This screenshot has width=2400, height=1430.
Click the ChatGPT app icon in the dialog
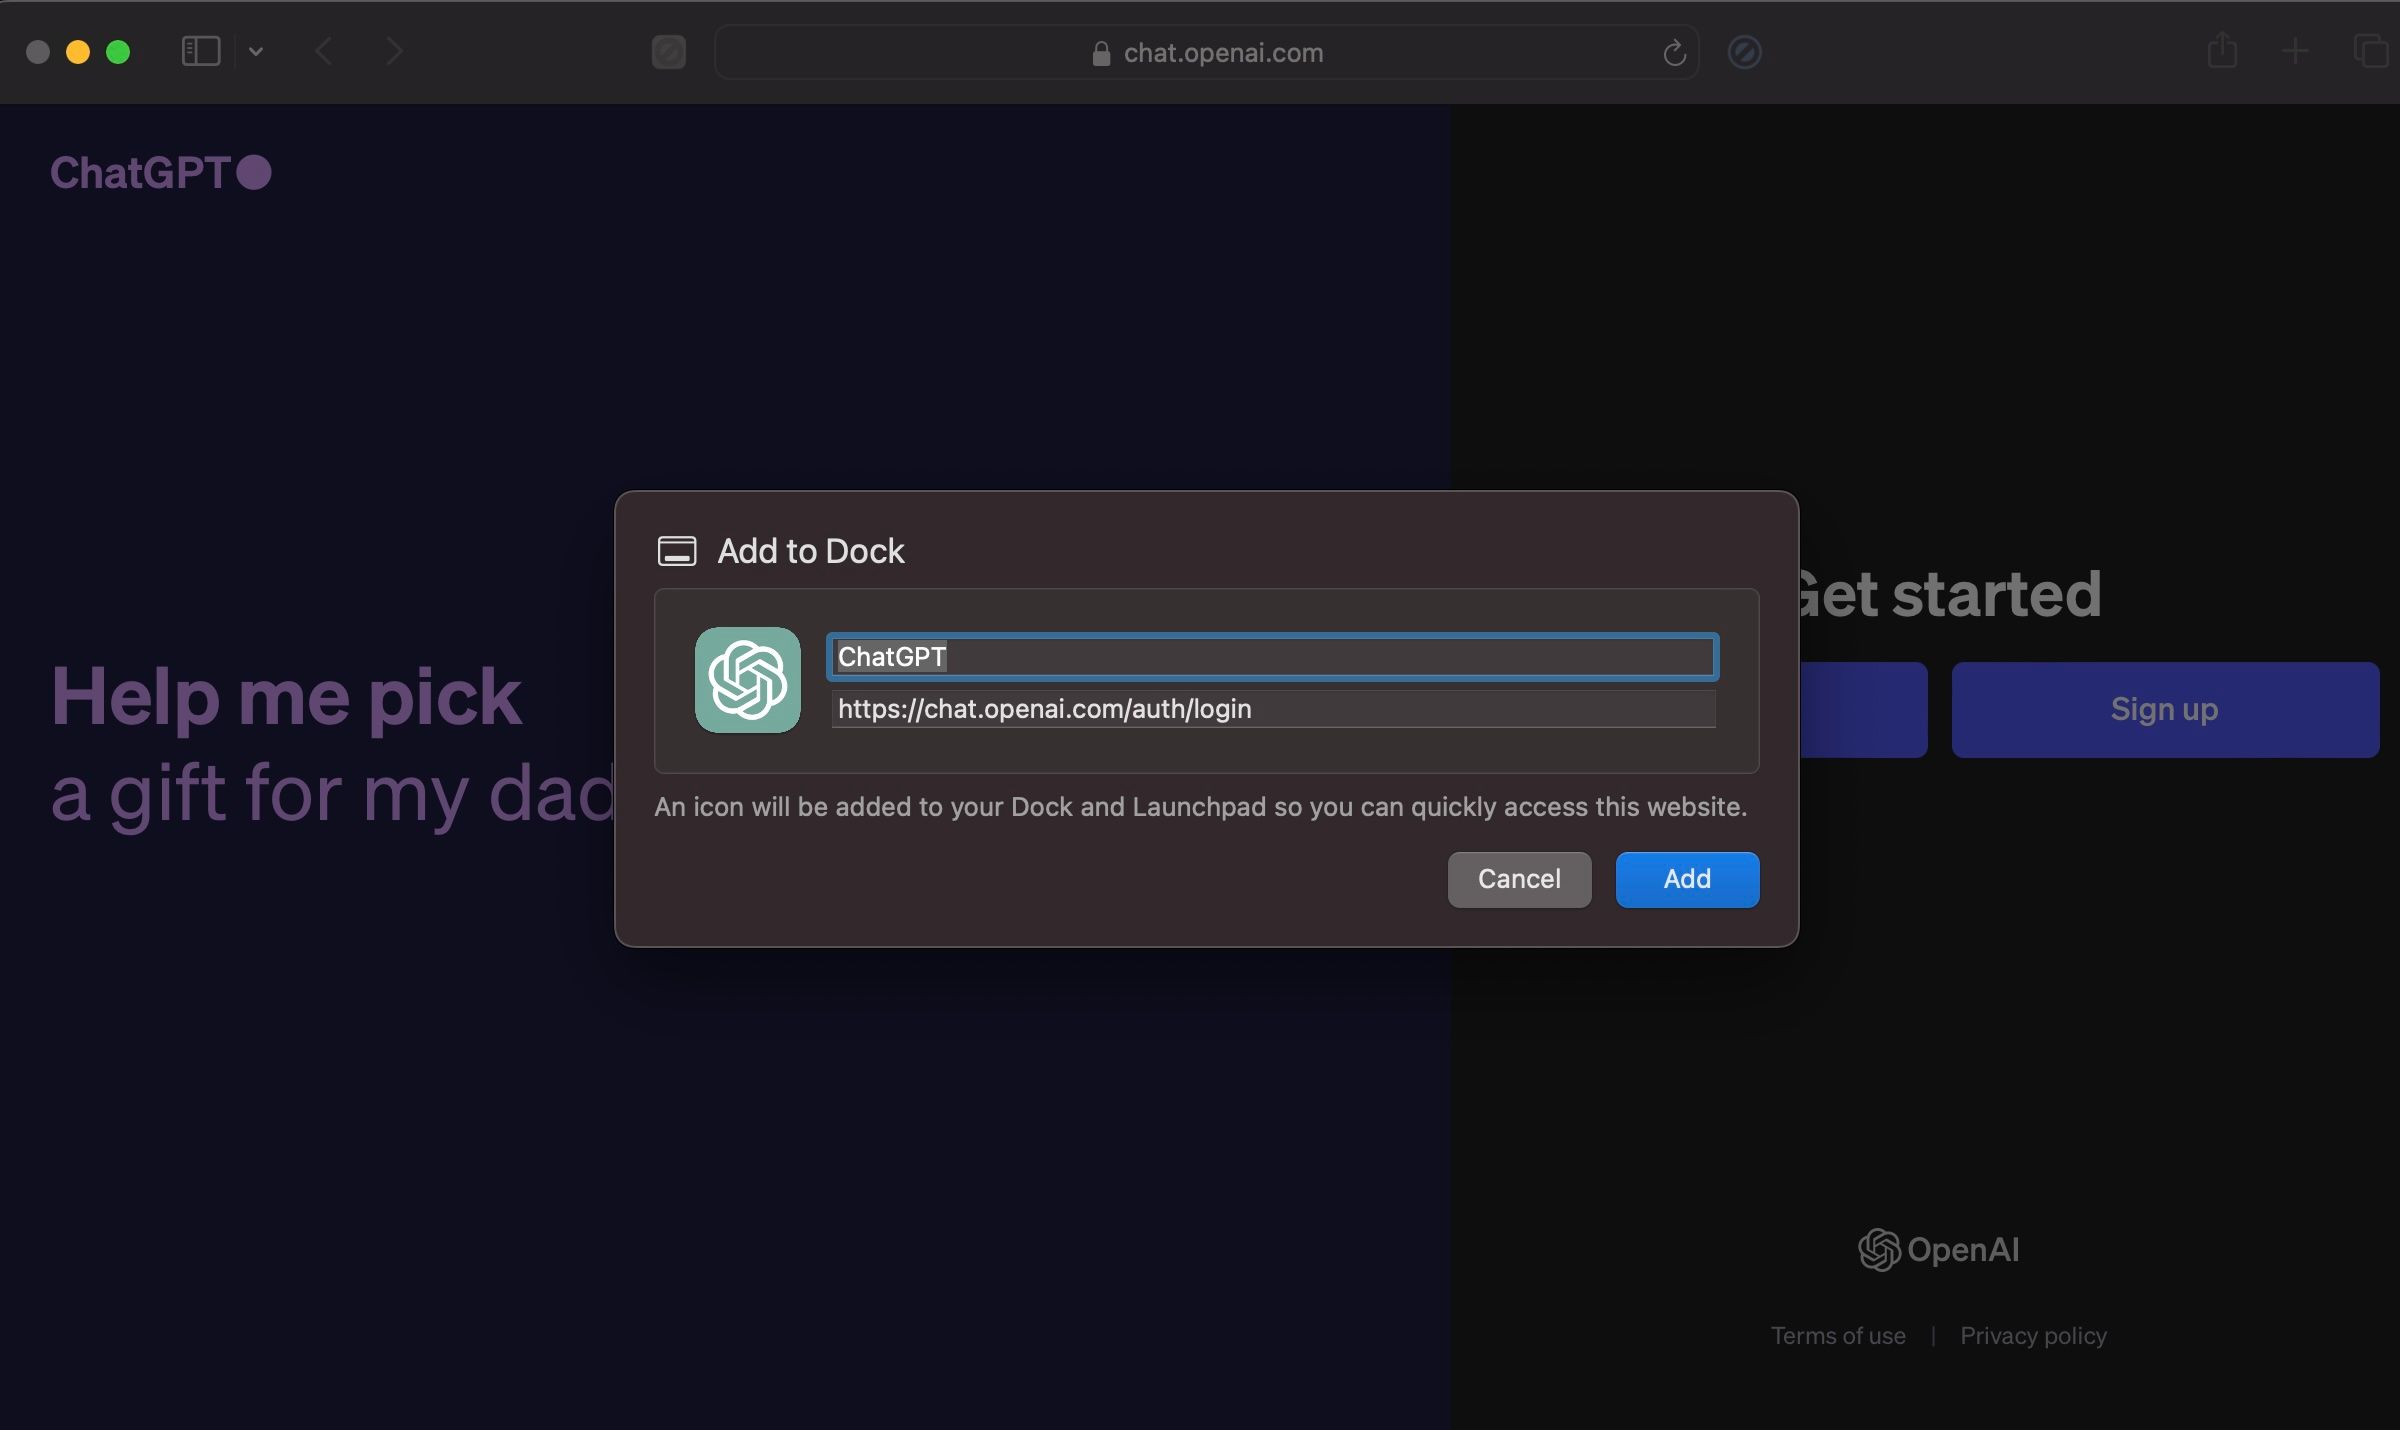pyautogui.click(x=747, y=681)
